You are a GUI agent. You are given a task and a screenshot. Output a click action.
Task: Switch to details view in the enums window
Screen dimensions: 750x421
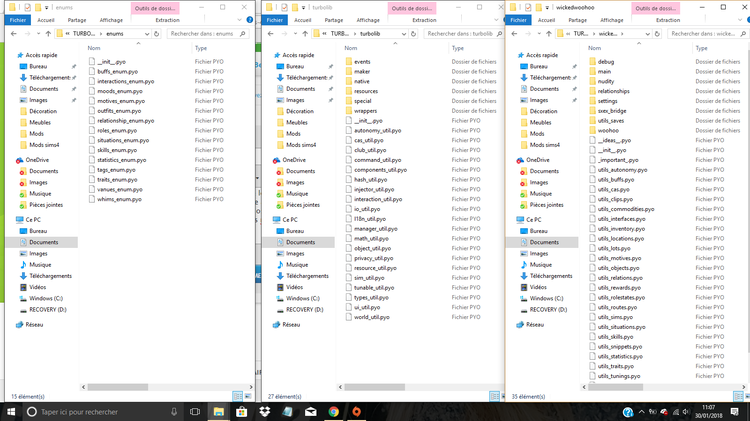coord(237,396)
